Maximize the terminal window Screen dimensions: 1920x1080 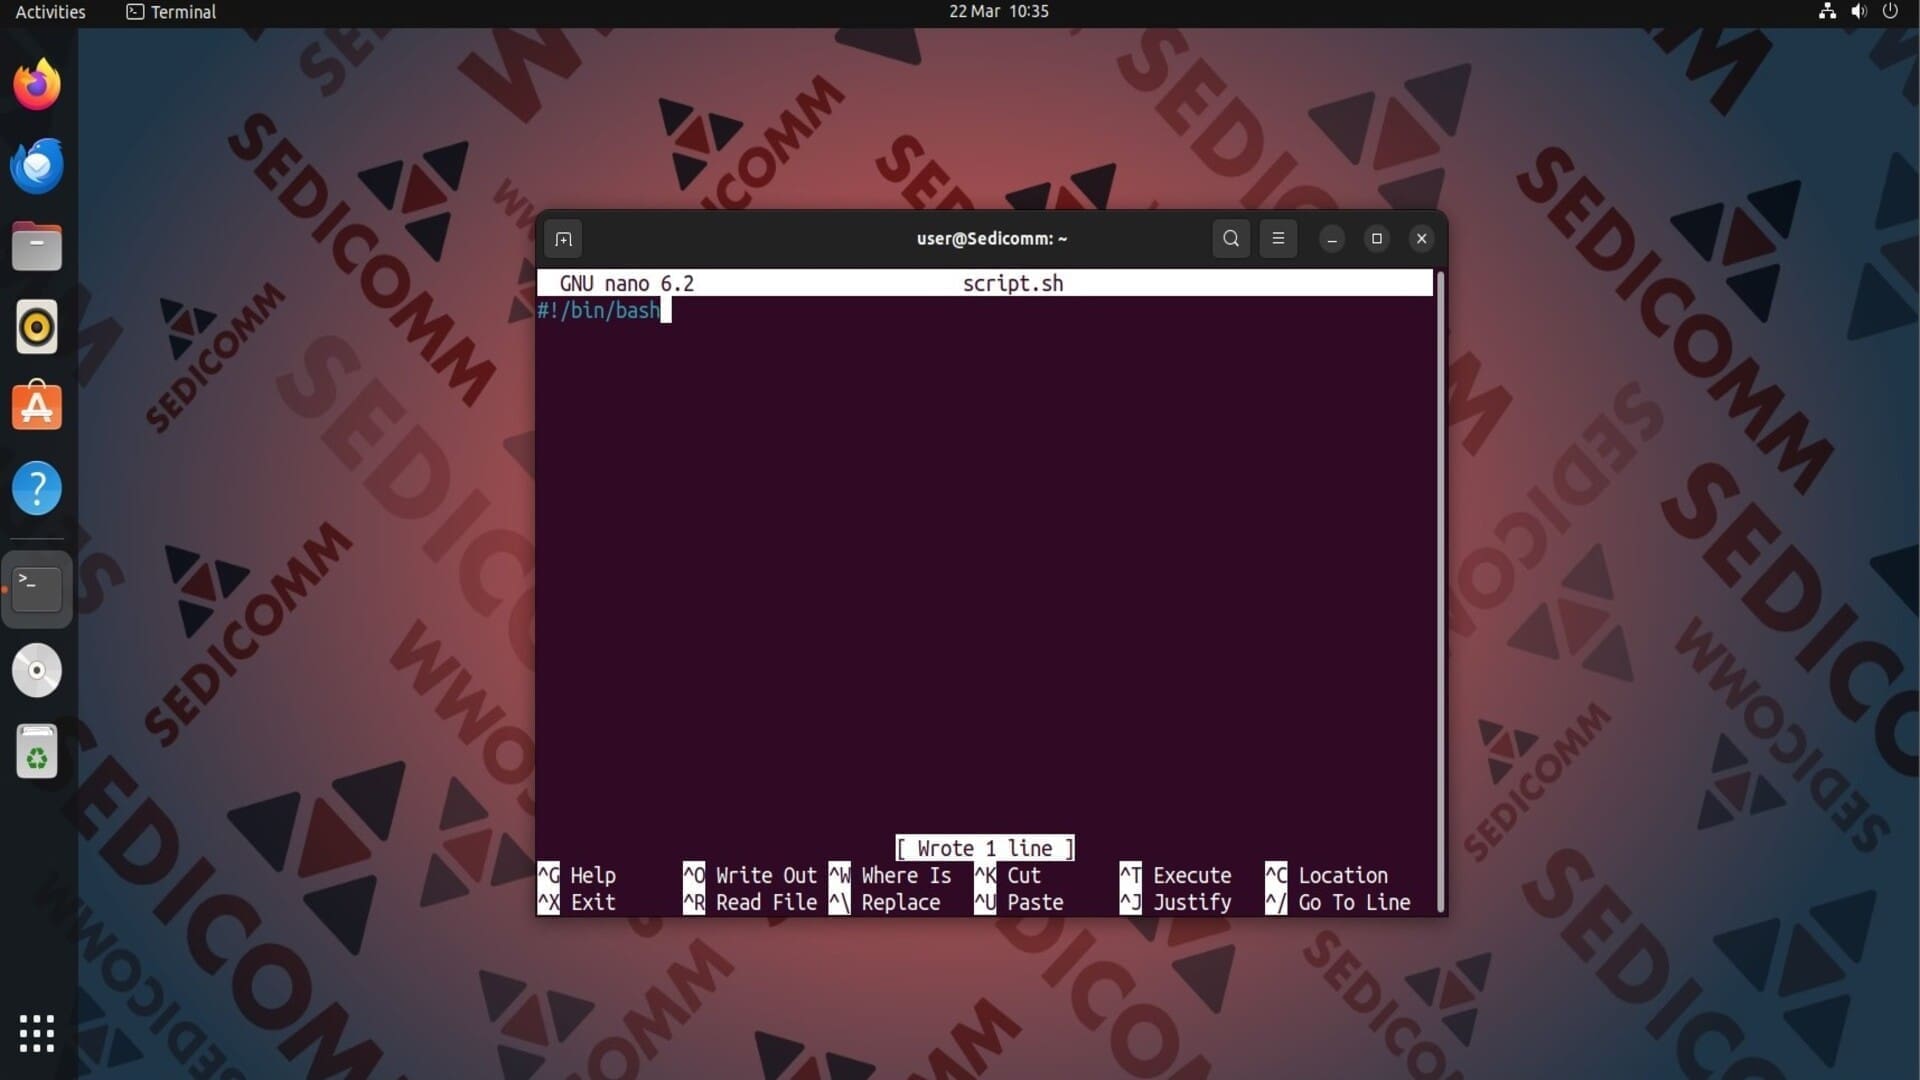(x=1376, y=239)
